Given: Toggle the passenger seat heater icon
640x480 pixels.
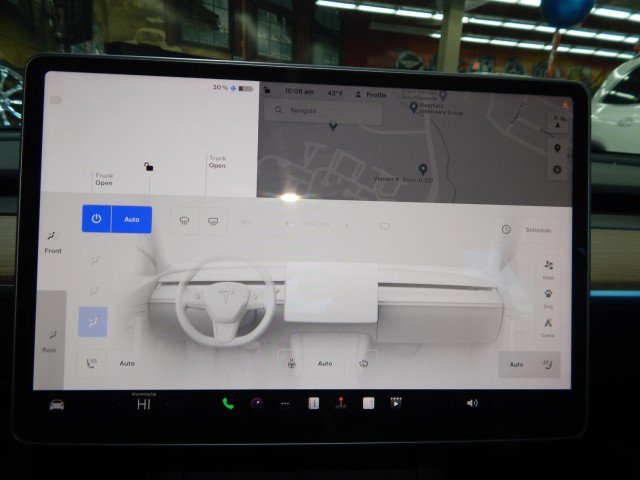Looking at the screenshot, I should [547, 364].
